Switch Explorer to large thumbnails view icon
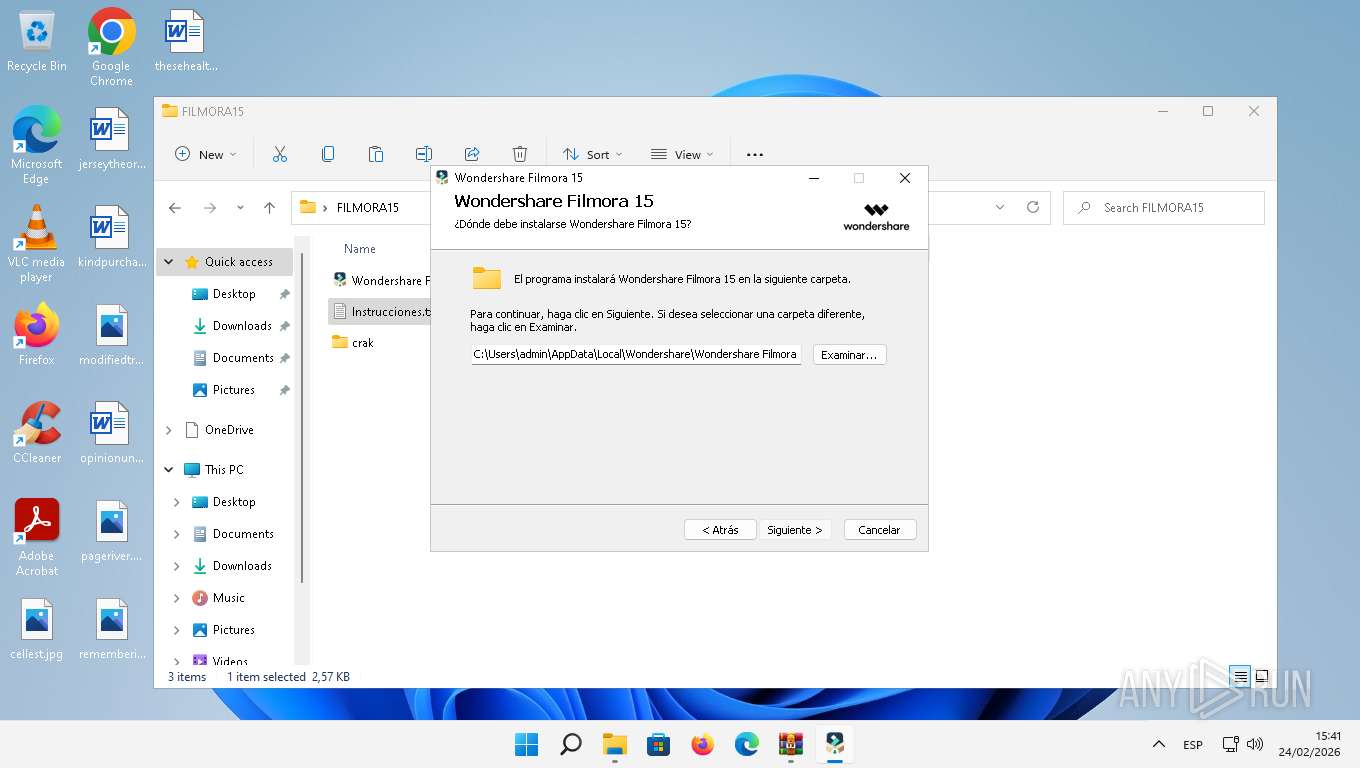Image resolution: width=1360 pixels, height=768 pixels. pyautogui.click(x=1262, y=676)
